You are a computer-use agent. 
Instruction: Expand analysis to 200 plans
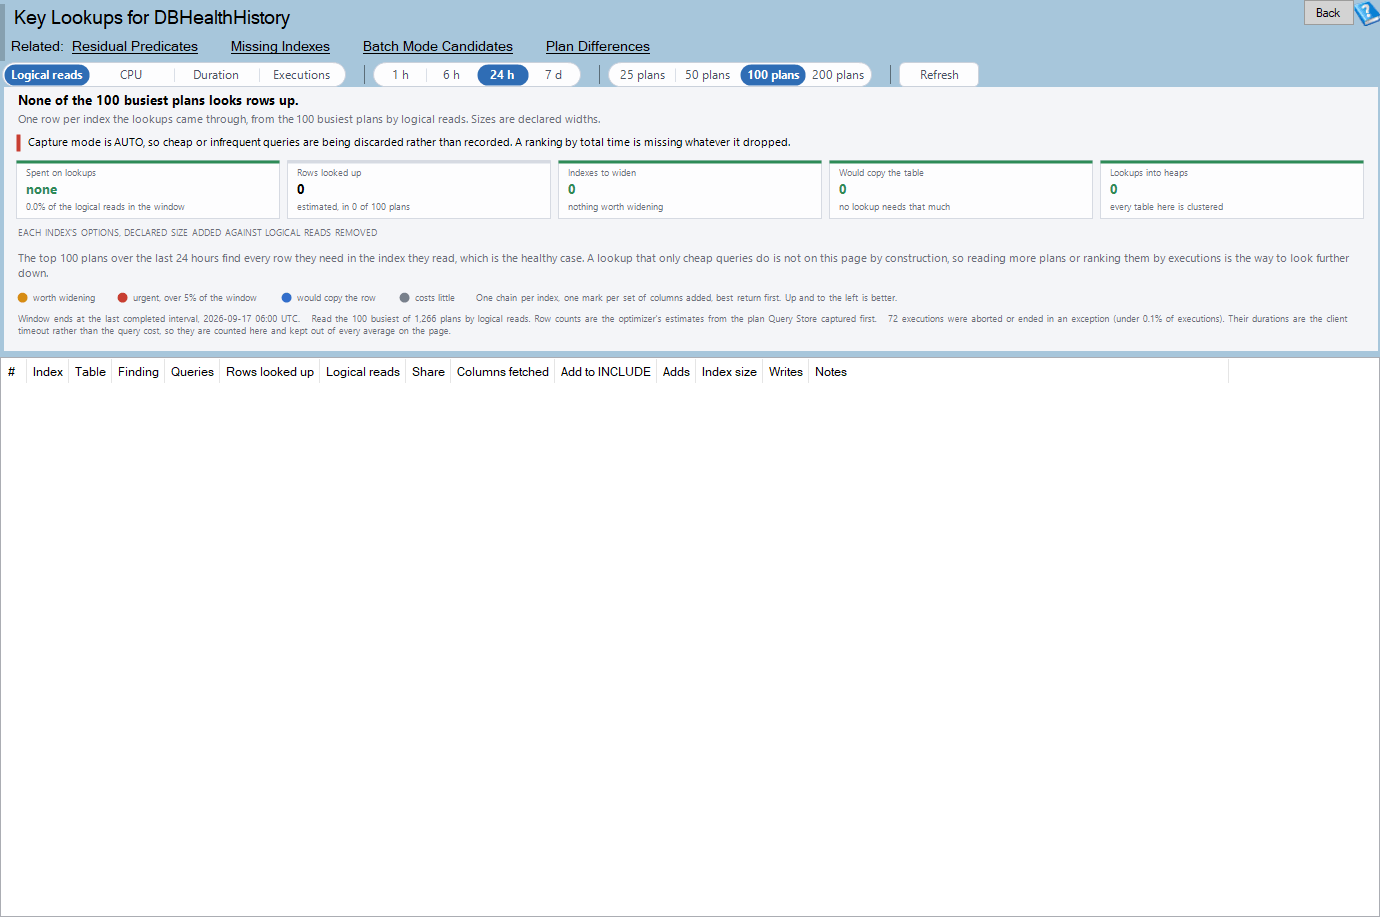pyautogui.click(x=838, y=75)
